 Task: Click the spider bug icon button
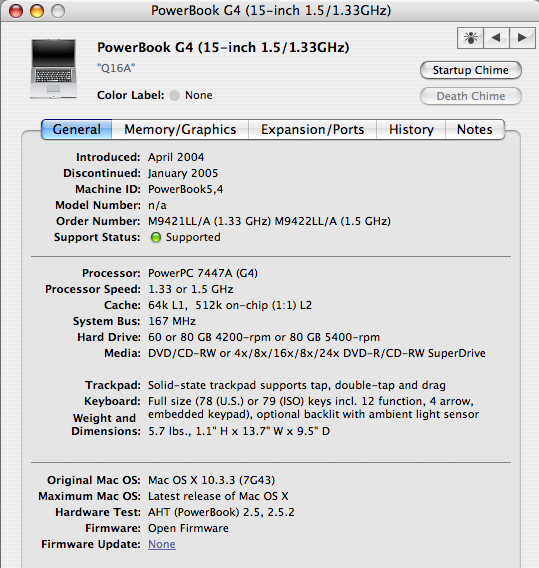pos(470,38)
